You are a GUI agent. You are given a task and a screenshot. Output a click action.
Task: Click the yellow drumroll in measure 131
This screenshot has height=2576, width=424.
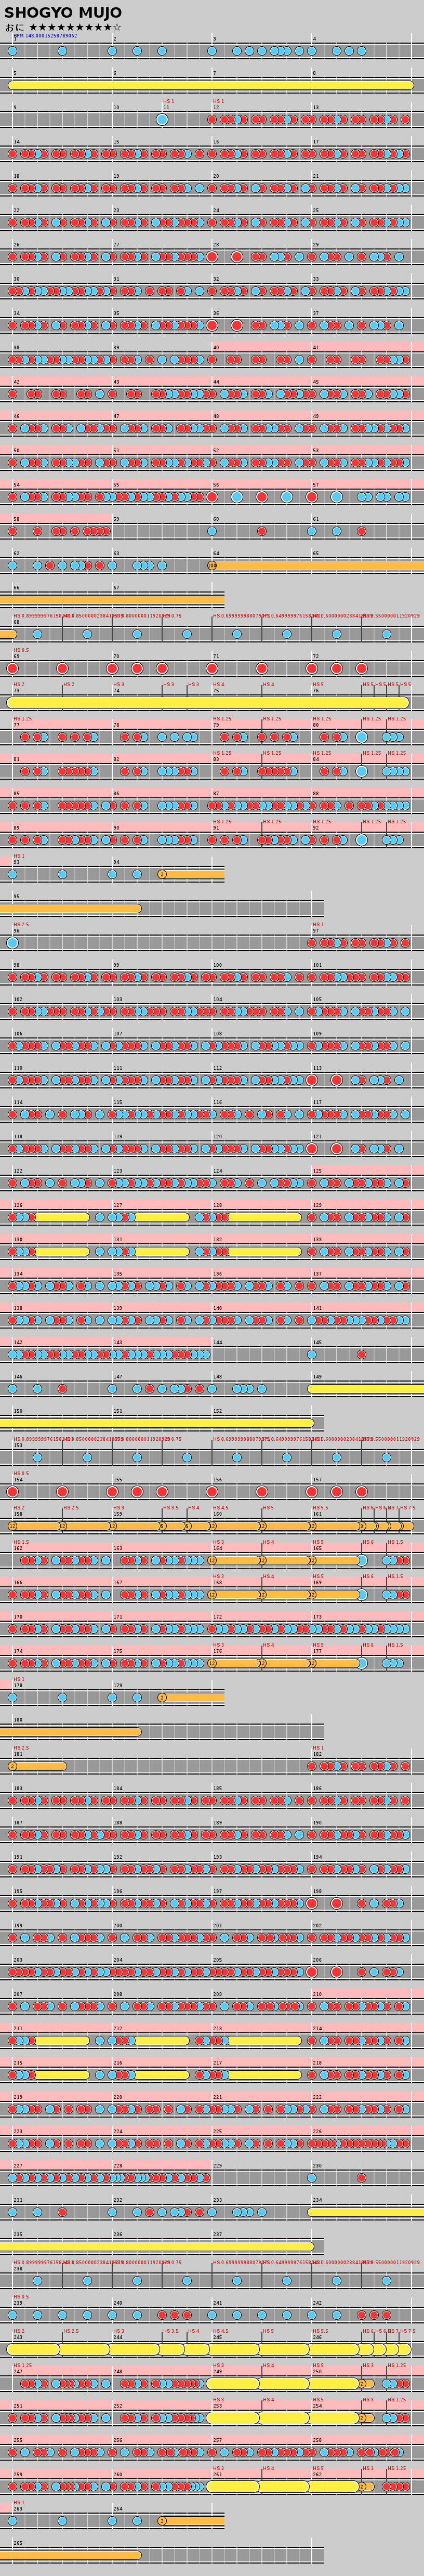[x=160, y=1251]
